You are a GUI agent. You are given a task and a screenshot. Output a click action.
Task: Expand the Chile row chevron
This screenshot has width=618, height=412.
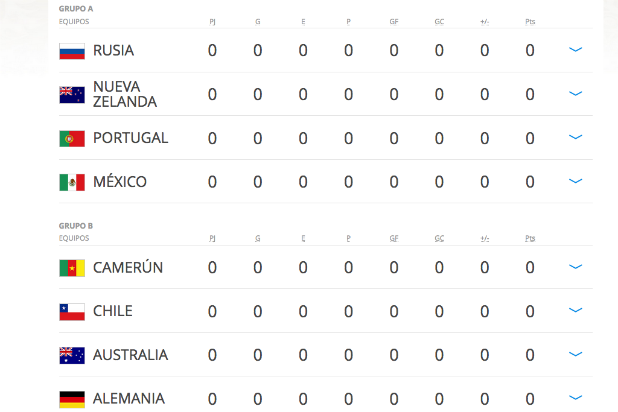pyautogui.click(x=575, y=311)
